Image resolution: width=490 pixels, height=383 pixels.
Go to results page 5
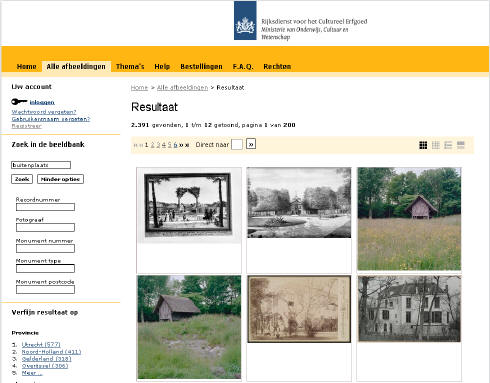(x=169, y=145)
